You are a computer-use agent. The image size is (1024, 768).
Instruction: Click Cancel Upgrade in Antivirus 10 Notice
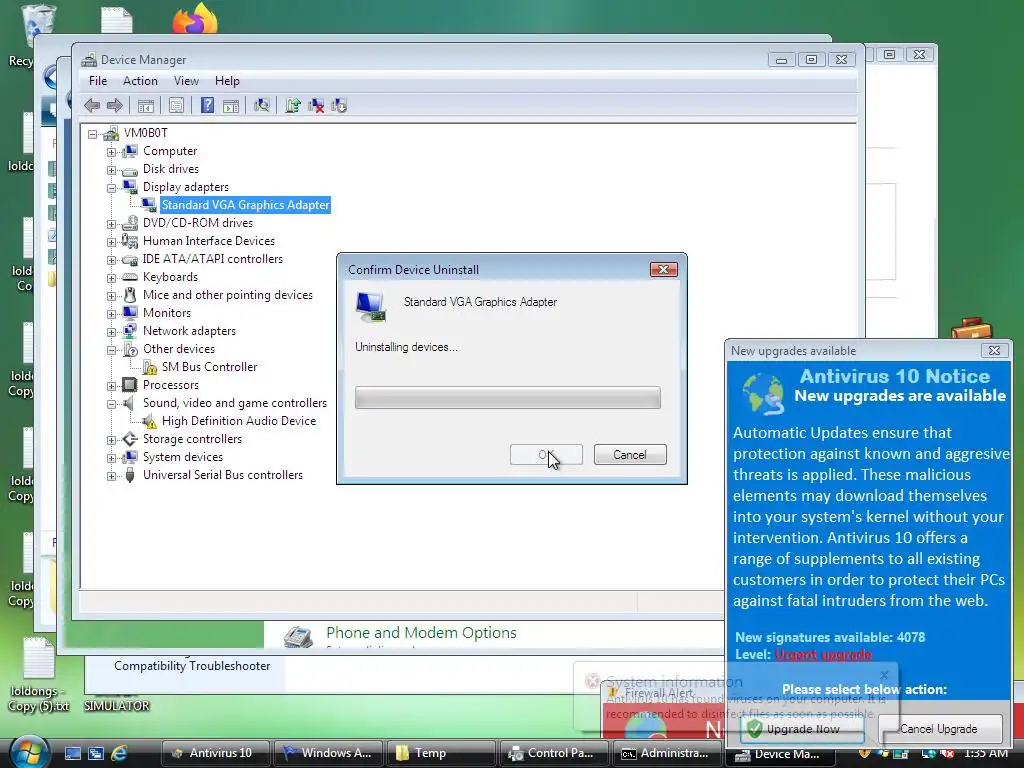[940, 729]
